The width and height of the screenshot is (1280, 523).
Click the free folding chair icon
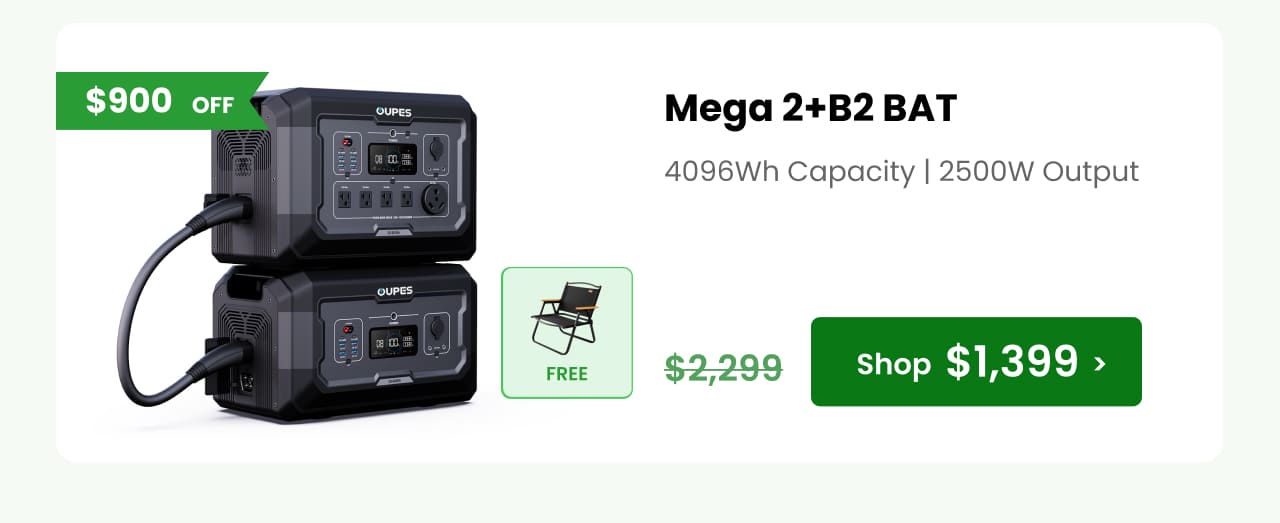click(566, 317)
